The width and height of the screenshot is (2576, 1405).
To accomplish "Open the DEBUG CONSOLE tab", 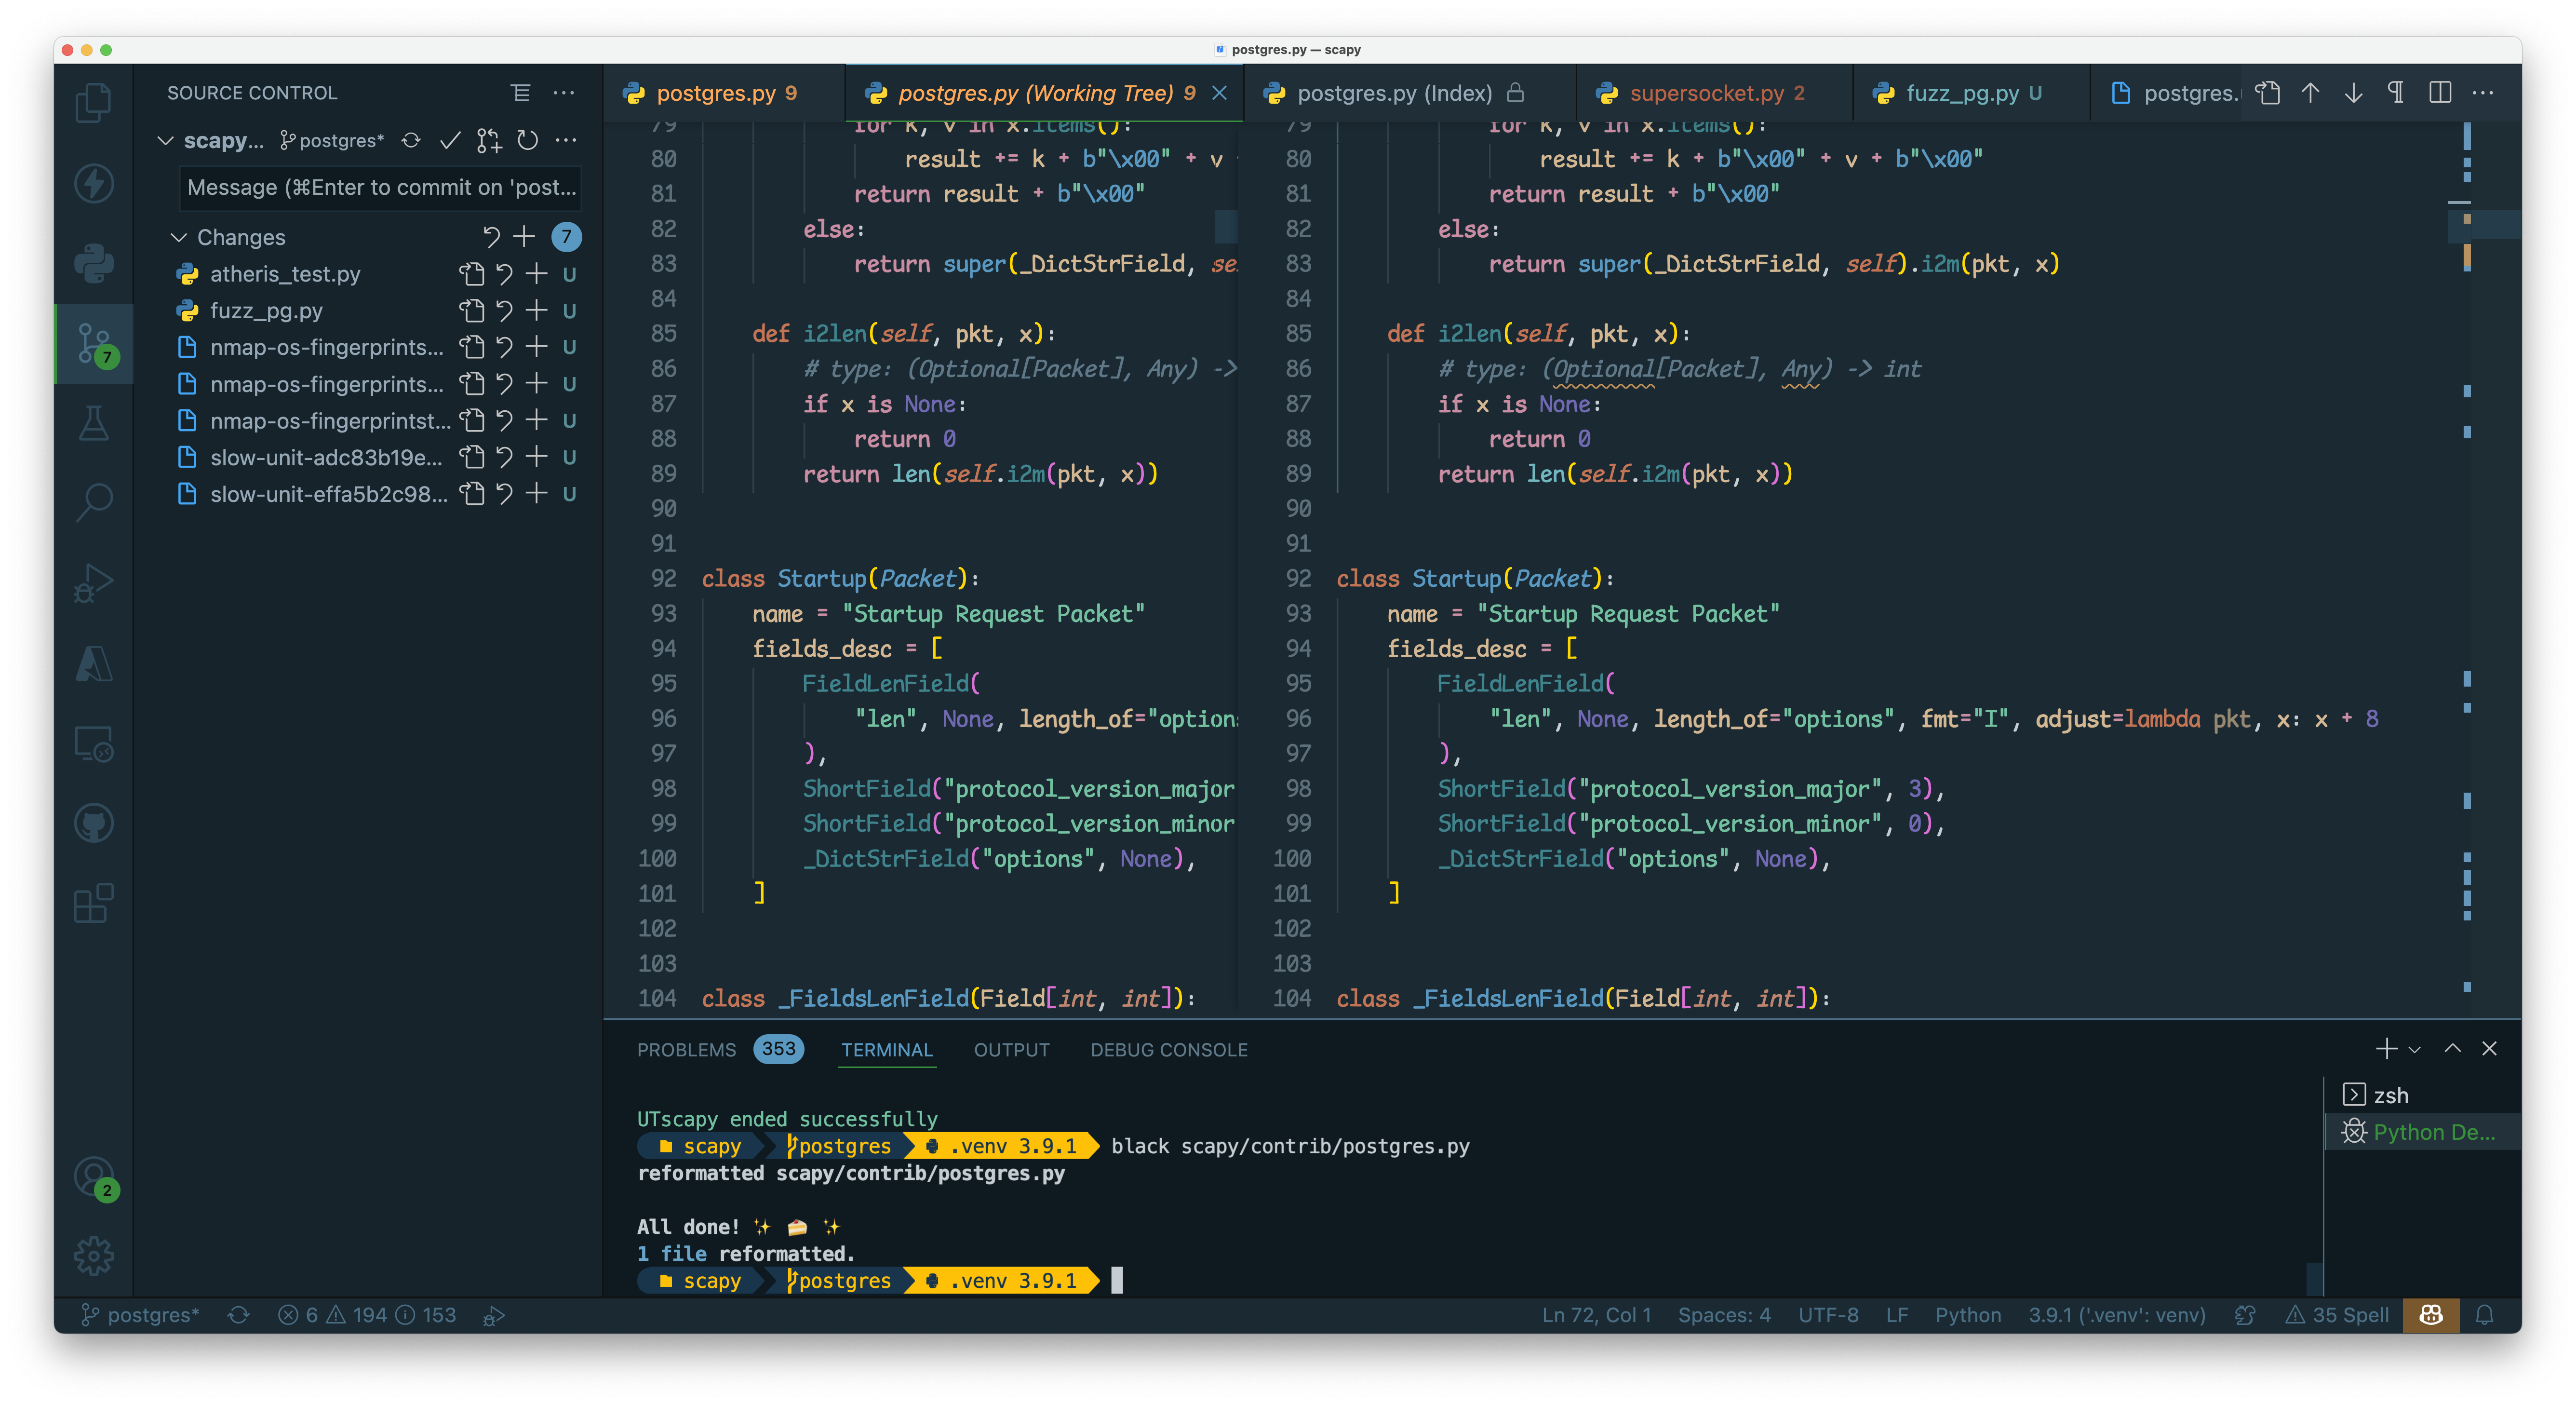I will coord(1168,1049).
